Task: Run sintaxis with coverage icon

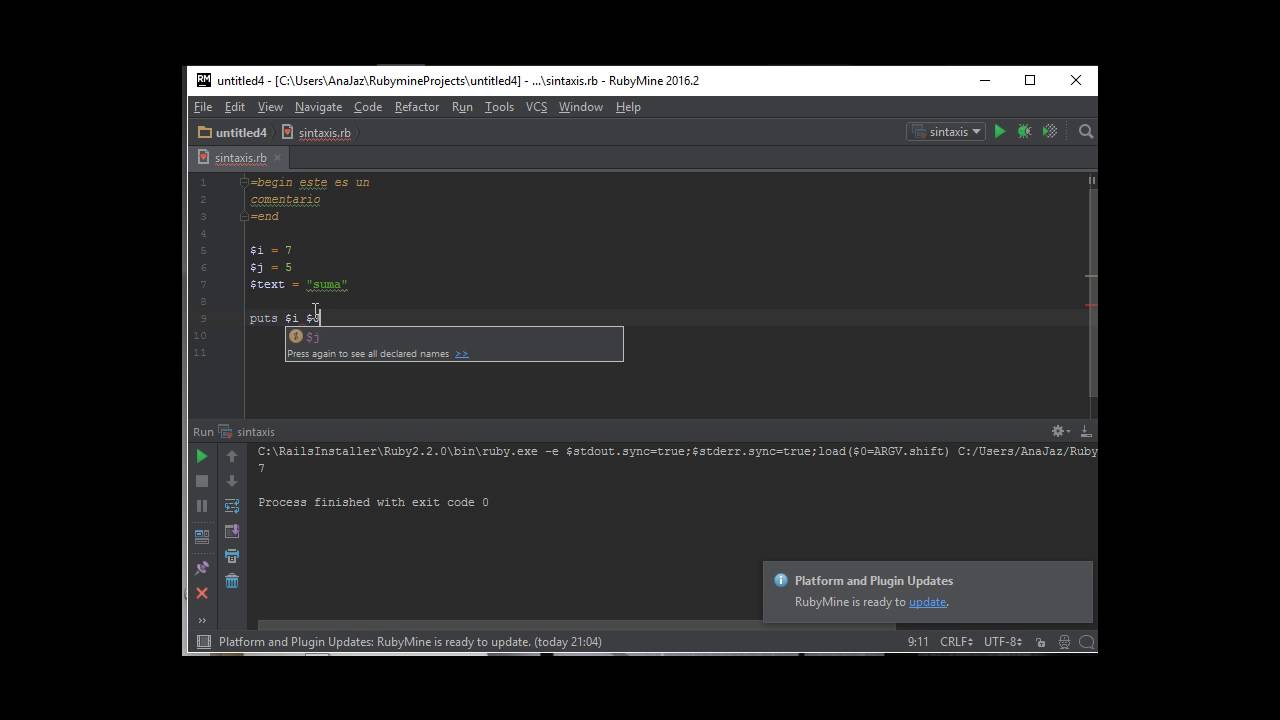Action: 1050,132
